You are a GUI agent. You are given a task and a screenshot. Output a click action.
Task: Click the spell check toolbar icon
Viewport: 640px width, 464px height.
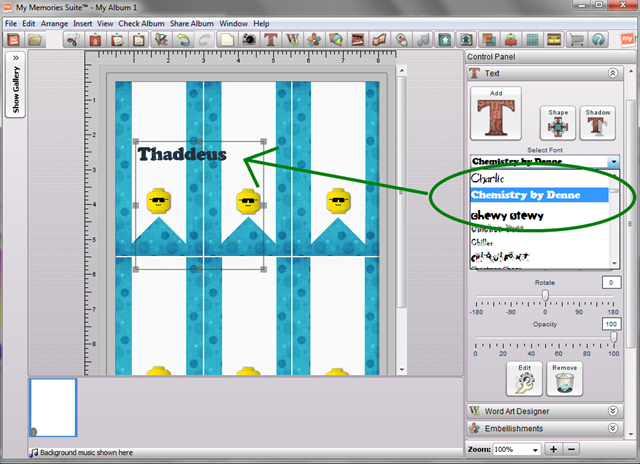click(161, 40)
